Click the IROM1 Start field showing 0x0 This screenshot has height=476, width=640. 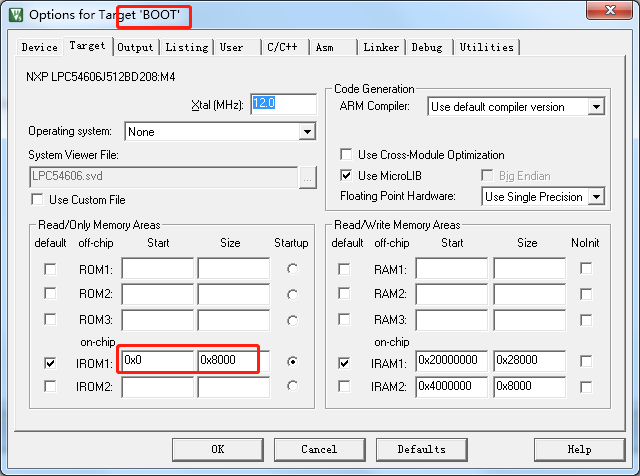click(x=158, y=361)
